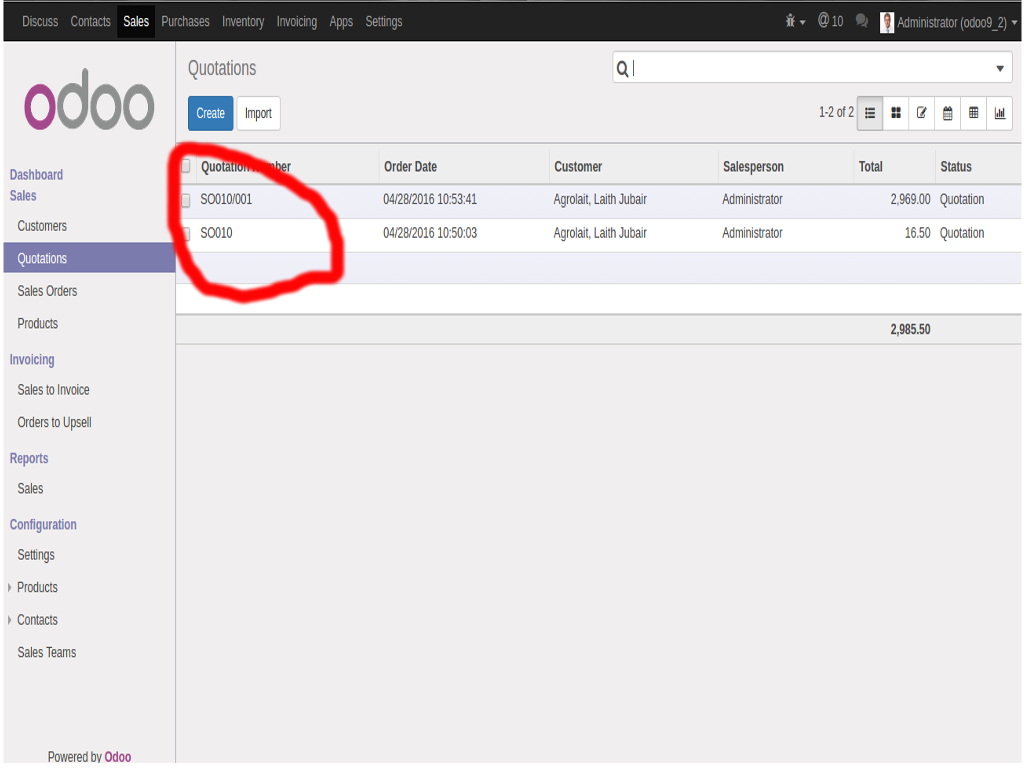
Task: Tick the checkbox for SO010/001
Action: pyautogui.click(x=186, y=200)
